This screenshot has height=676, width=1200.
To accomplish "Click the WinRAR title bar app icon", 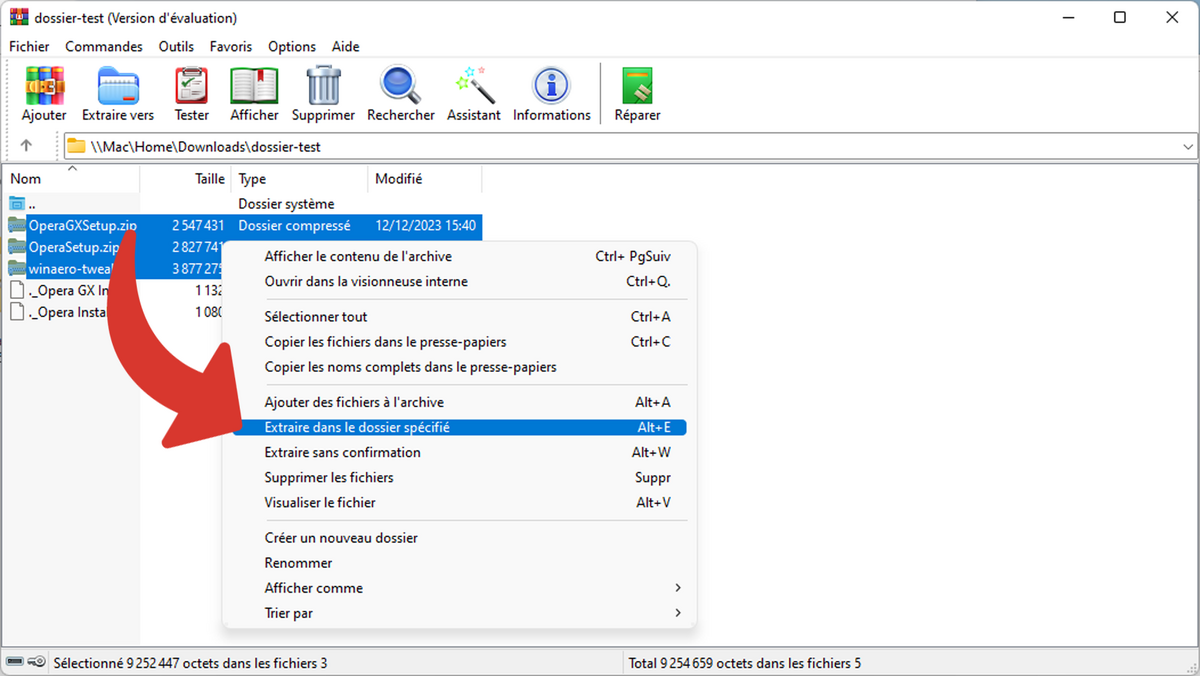I will [18, 18].
